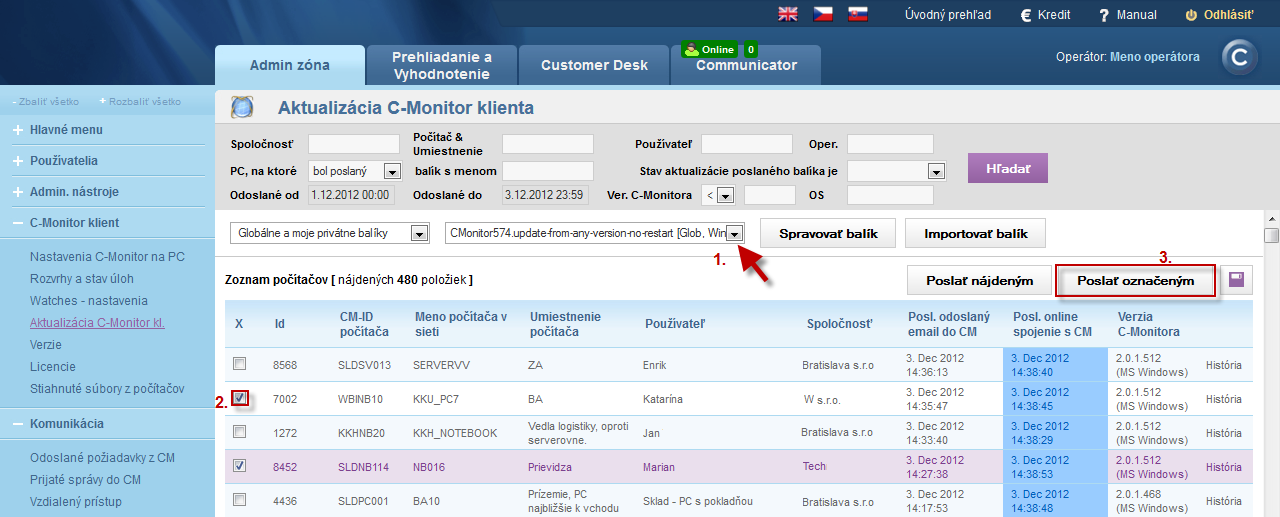This screenshot has height=517, width=1280.
Task: Open Watches - nastavenia
Action: tap(89, 301)
